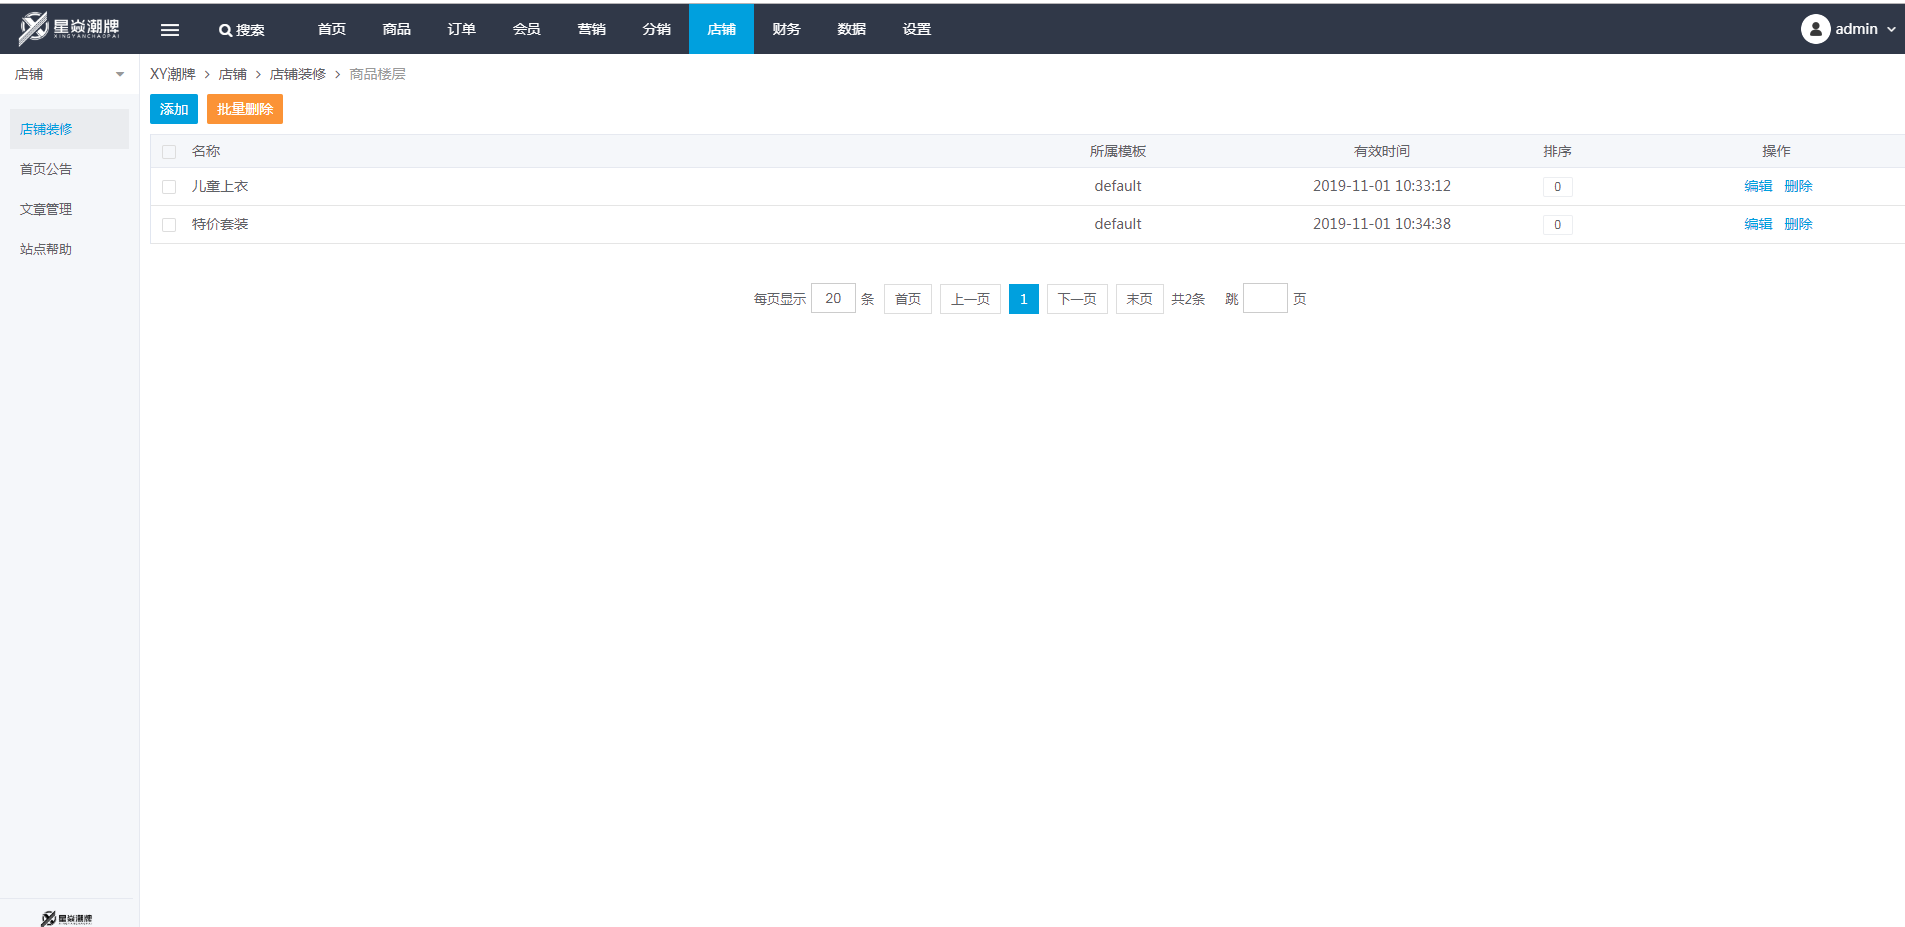Toggle the select-all header checkbox
Viewport: 1905px width, 927px height.
(x=169, y=152)
